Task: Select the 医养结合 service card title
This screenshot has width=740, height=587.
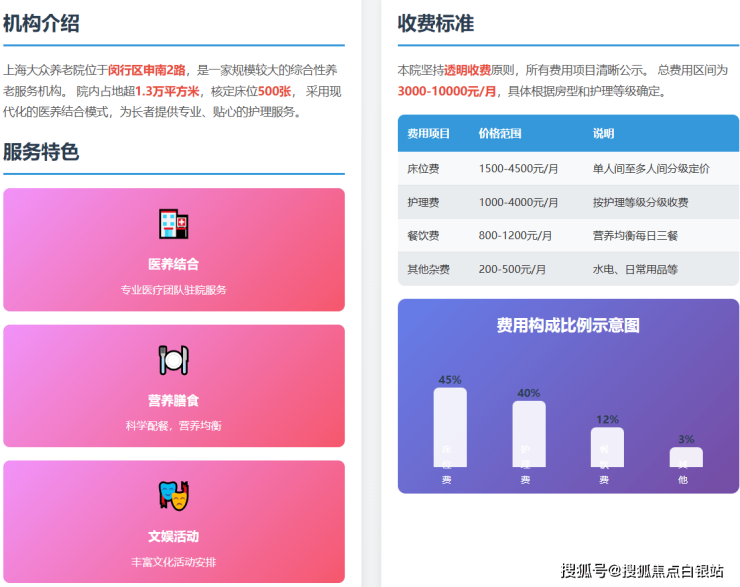Action: (173, 265)
